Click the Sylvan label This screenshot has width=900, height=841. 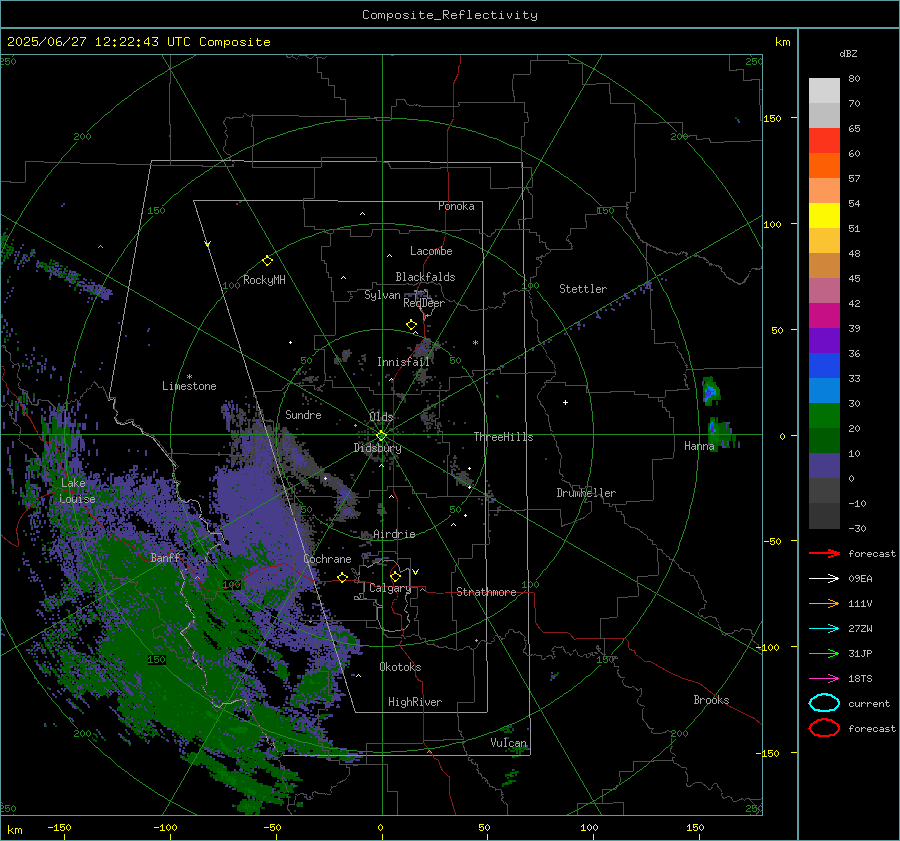(382, 295)
